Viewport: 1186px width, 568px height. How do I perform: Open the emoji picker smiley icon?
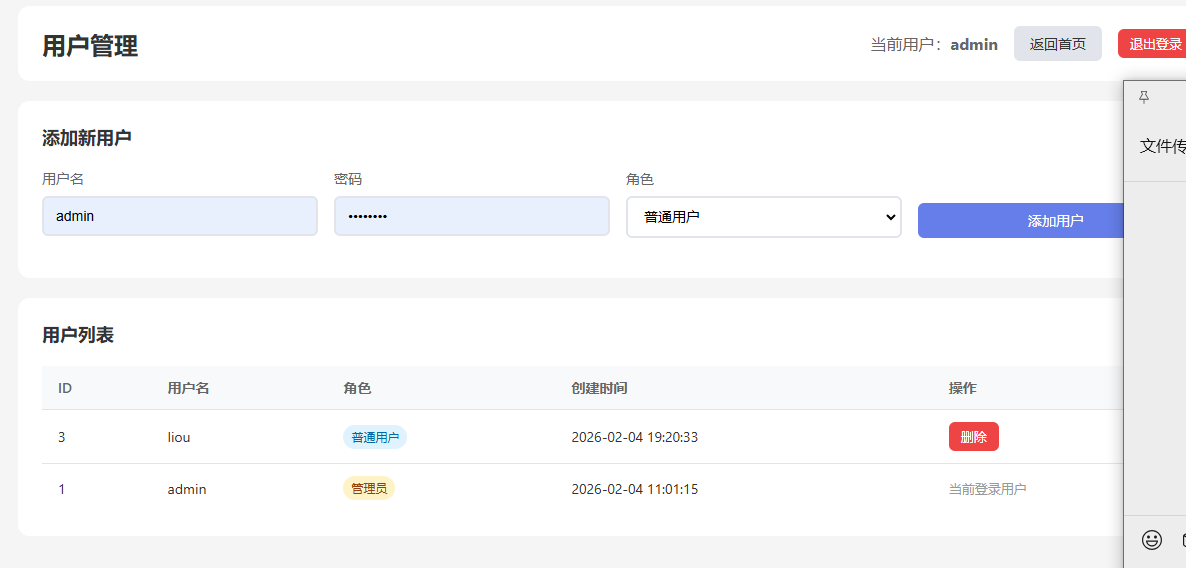coord(1152,540)
